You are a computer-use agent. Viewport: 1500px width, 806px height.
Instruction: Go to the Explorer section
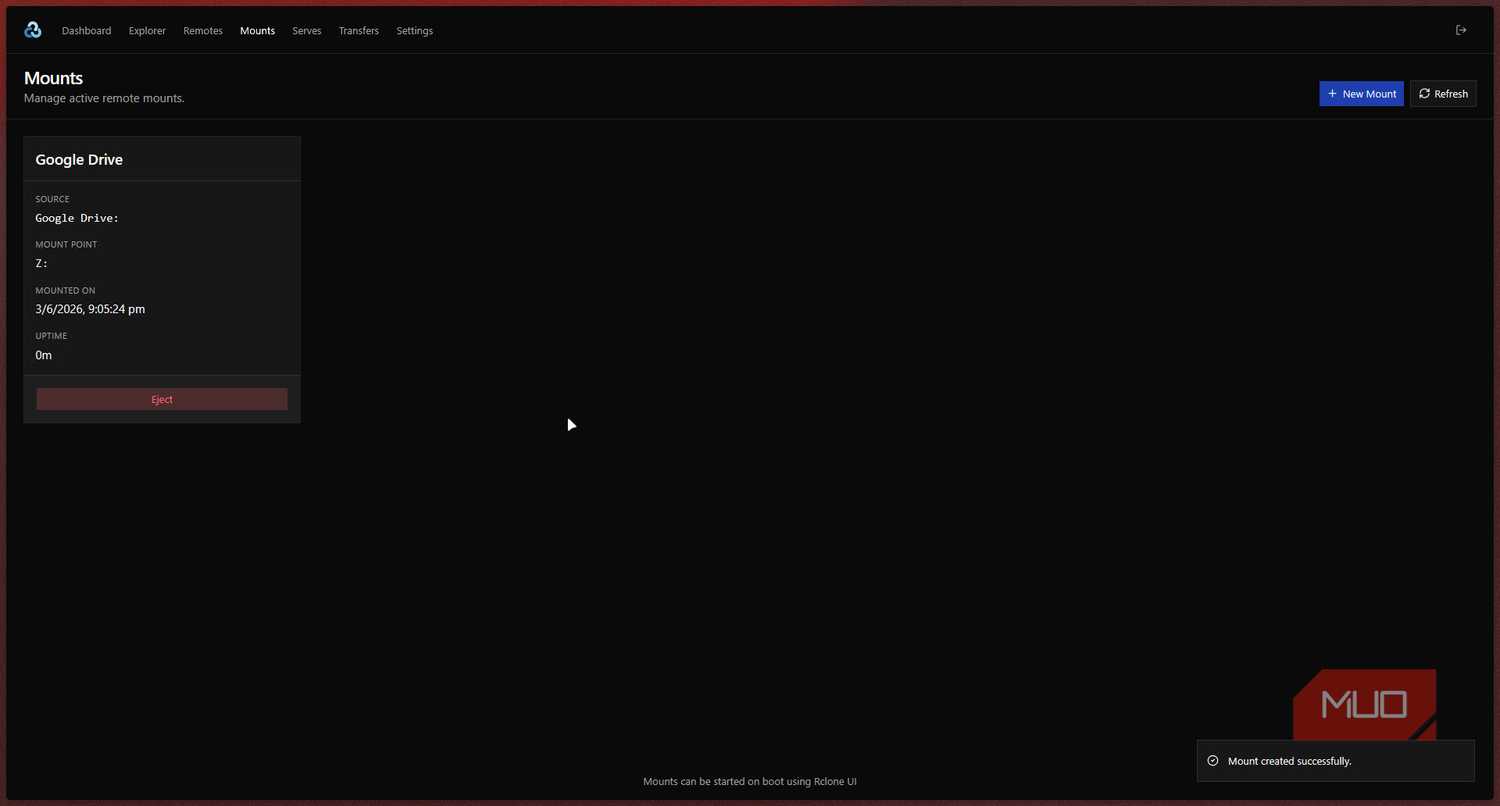click(x=147, y=31)
